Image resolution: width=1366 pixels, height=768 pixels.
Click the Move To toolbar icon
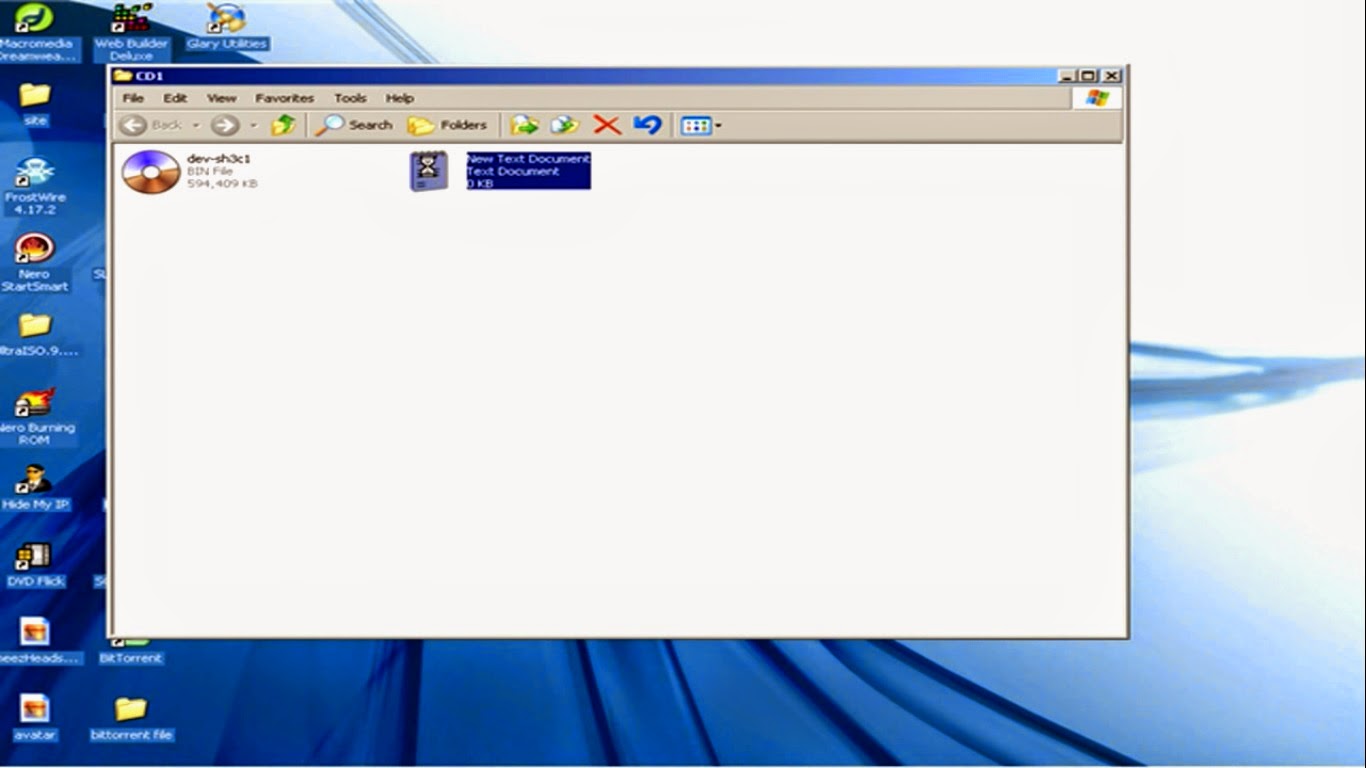pyautogui.click(x=524, y=125)
